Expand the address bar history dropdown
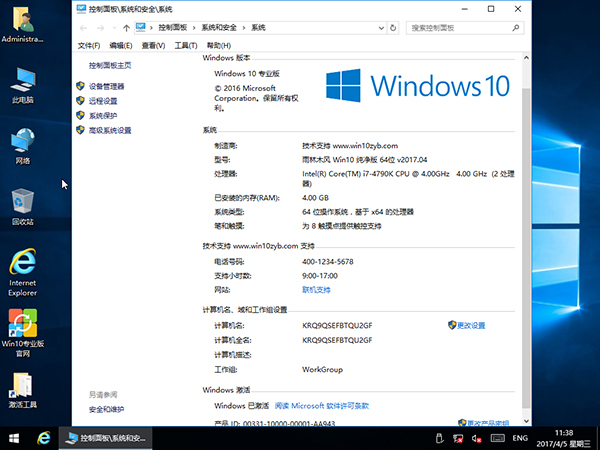This screenshot has width=600, height=450. coord(382,28)
